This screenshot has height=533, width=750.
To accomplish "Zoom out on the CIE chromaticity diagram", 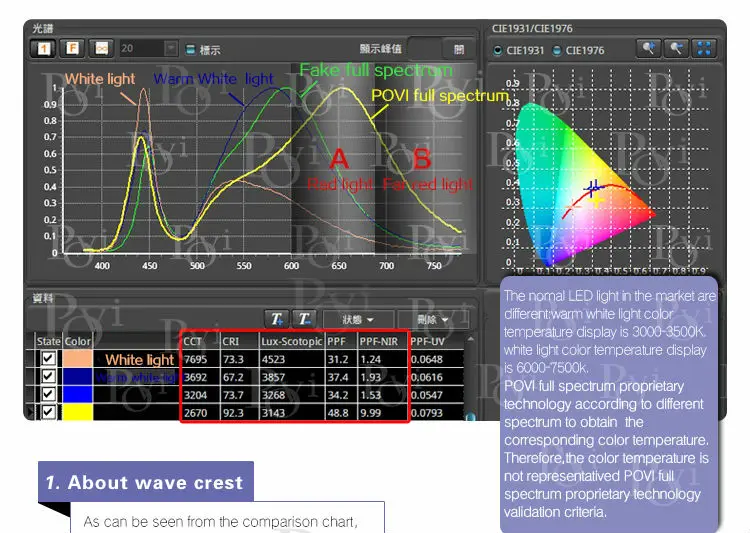I will coord(676,48).
